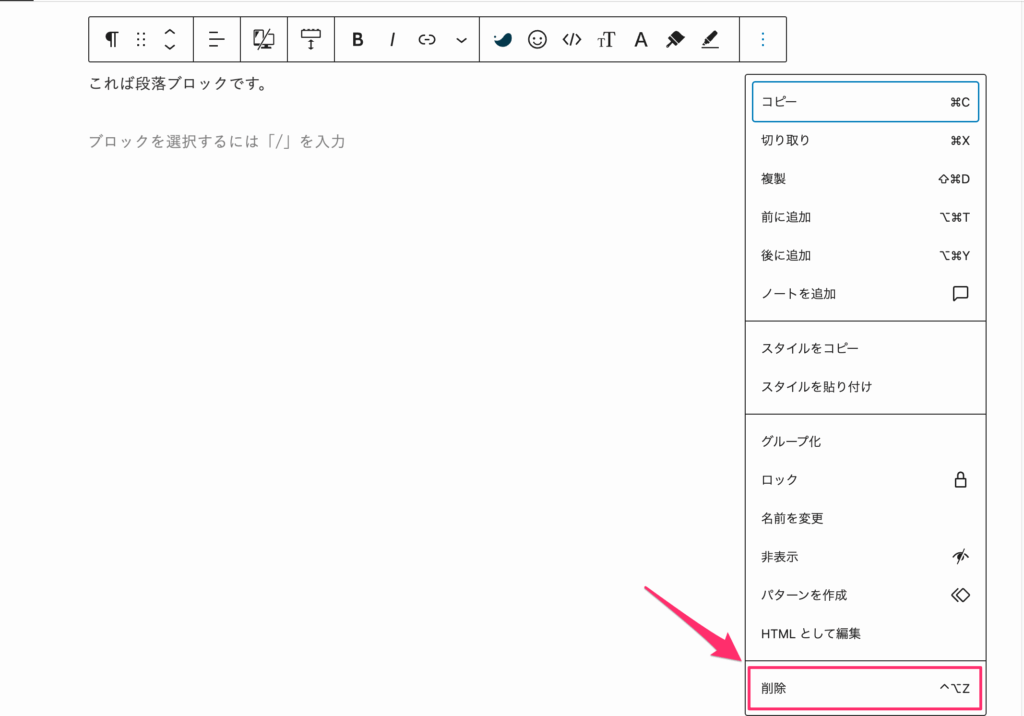The image size is (1024, 716).
Task: Click the 削除 delete option
Action: 865,687
